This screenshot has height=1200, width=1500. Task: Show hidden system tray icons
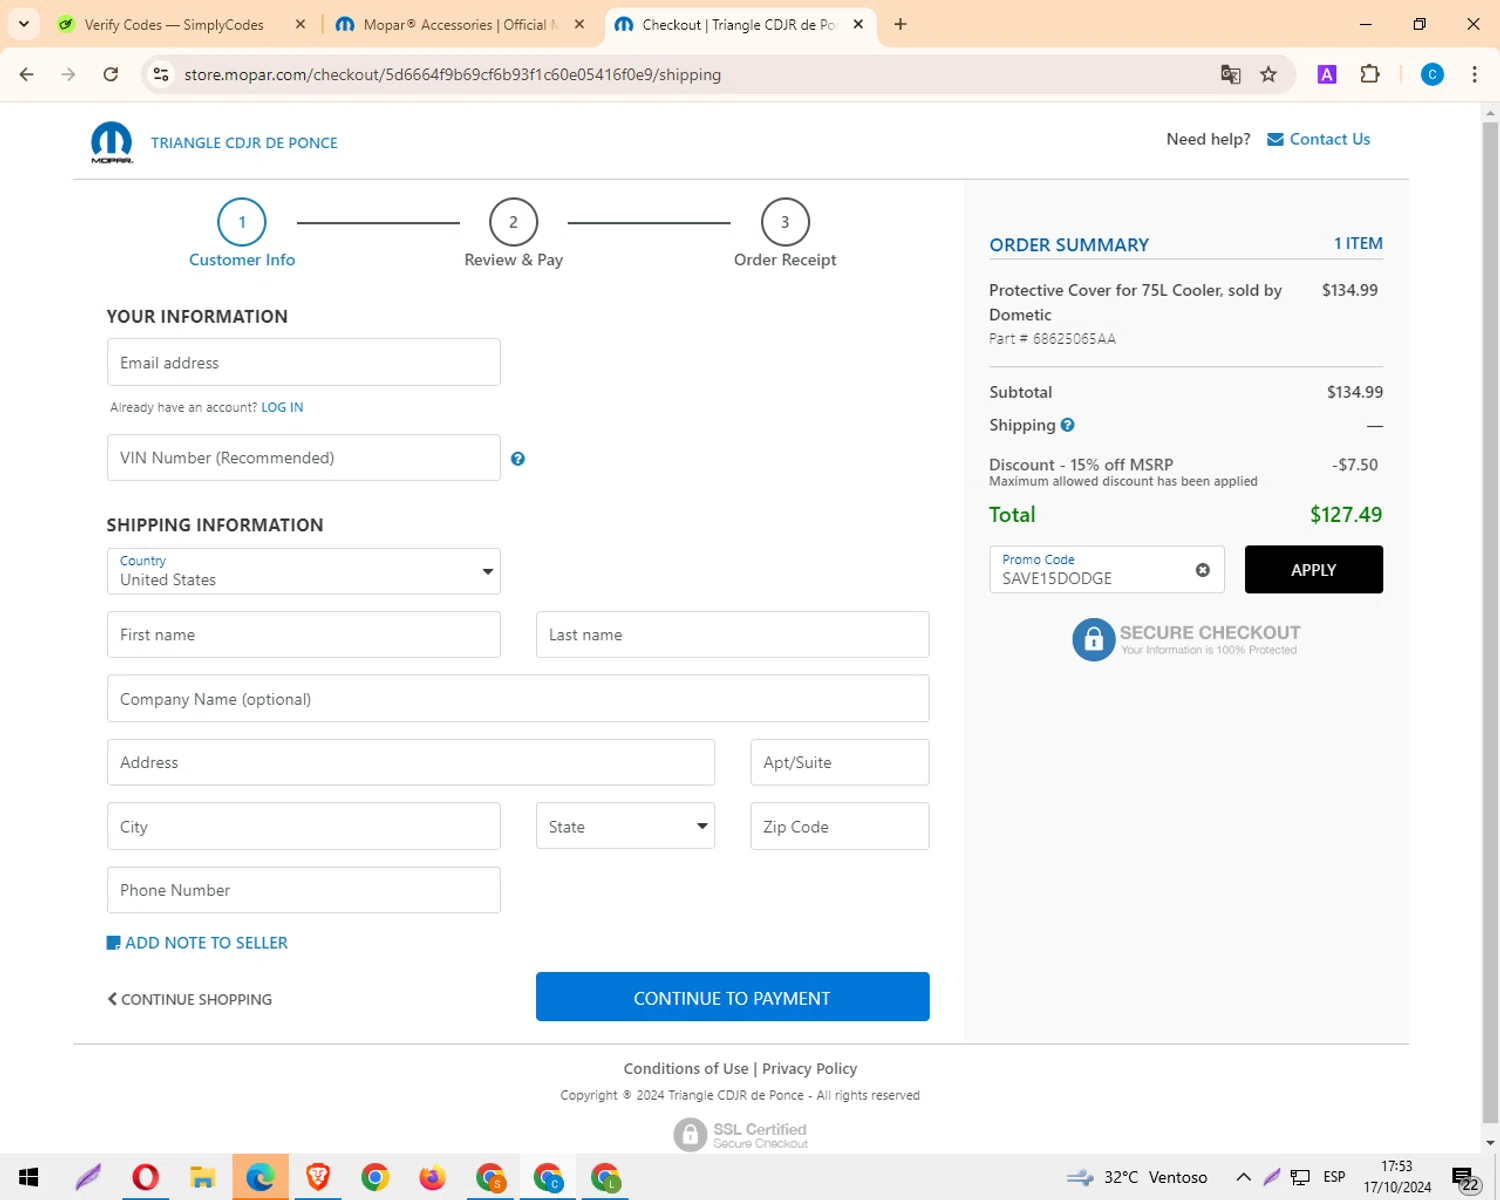[1243, 1177]
